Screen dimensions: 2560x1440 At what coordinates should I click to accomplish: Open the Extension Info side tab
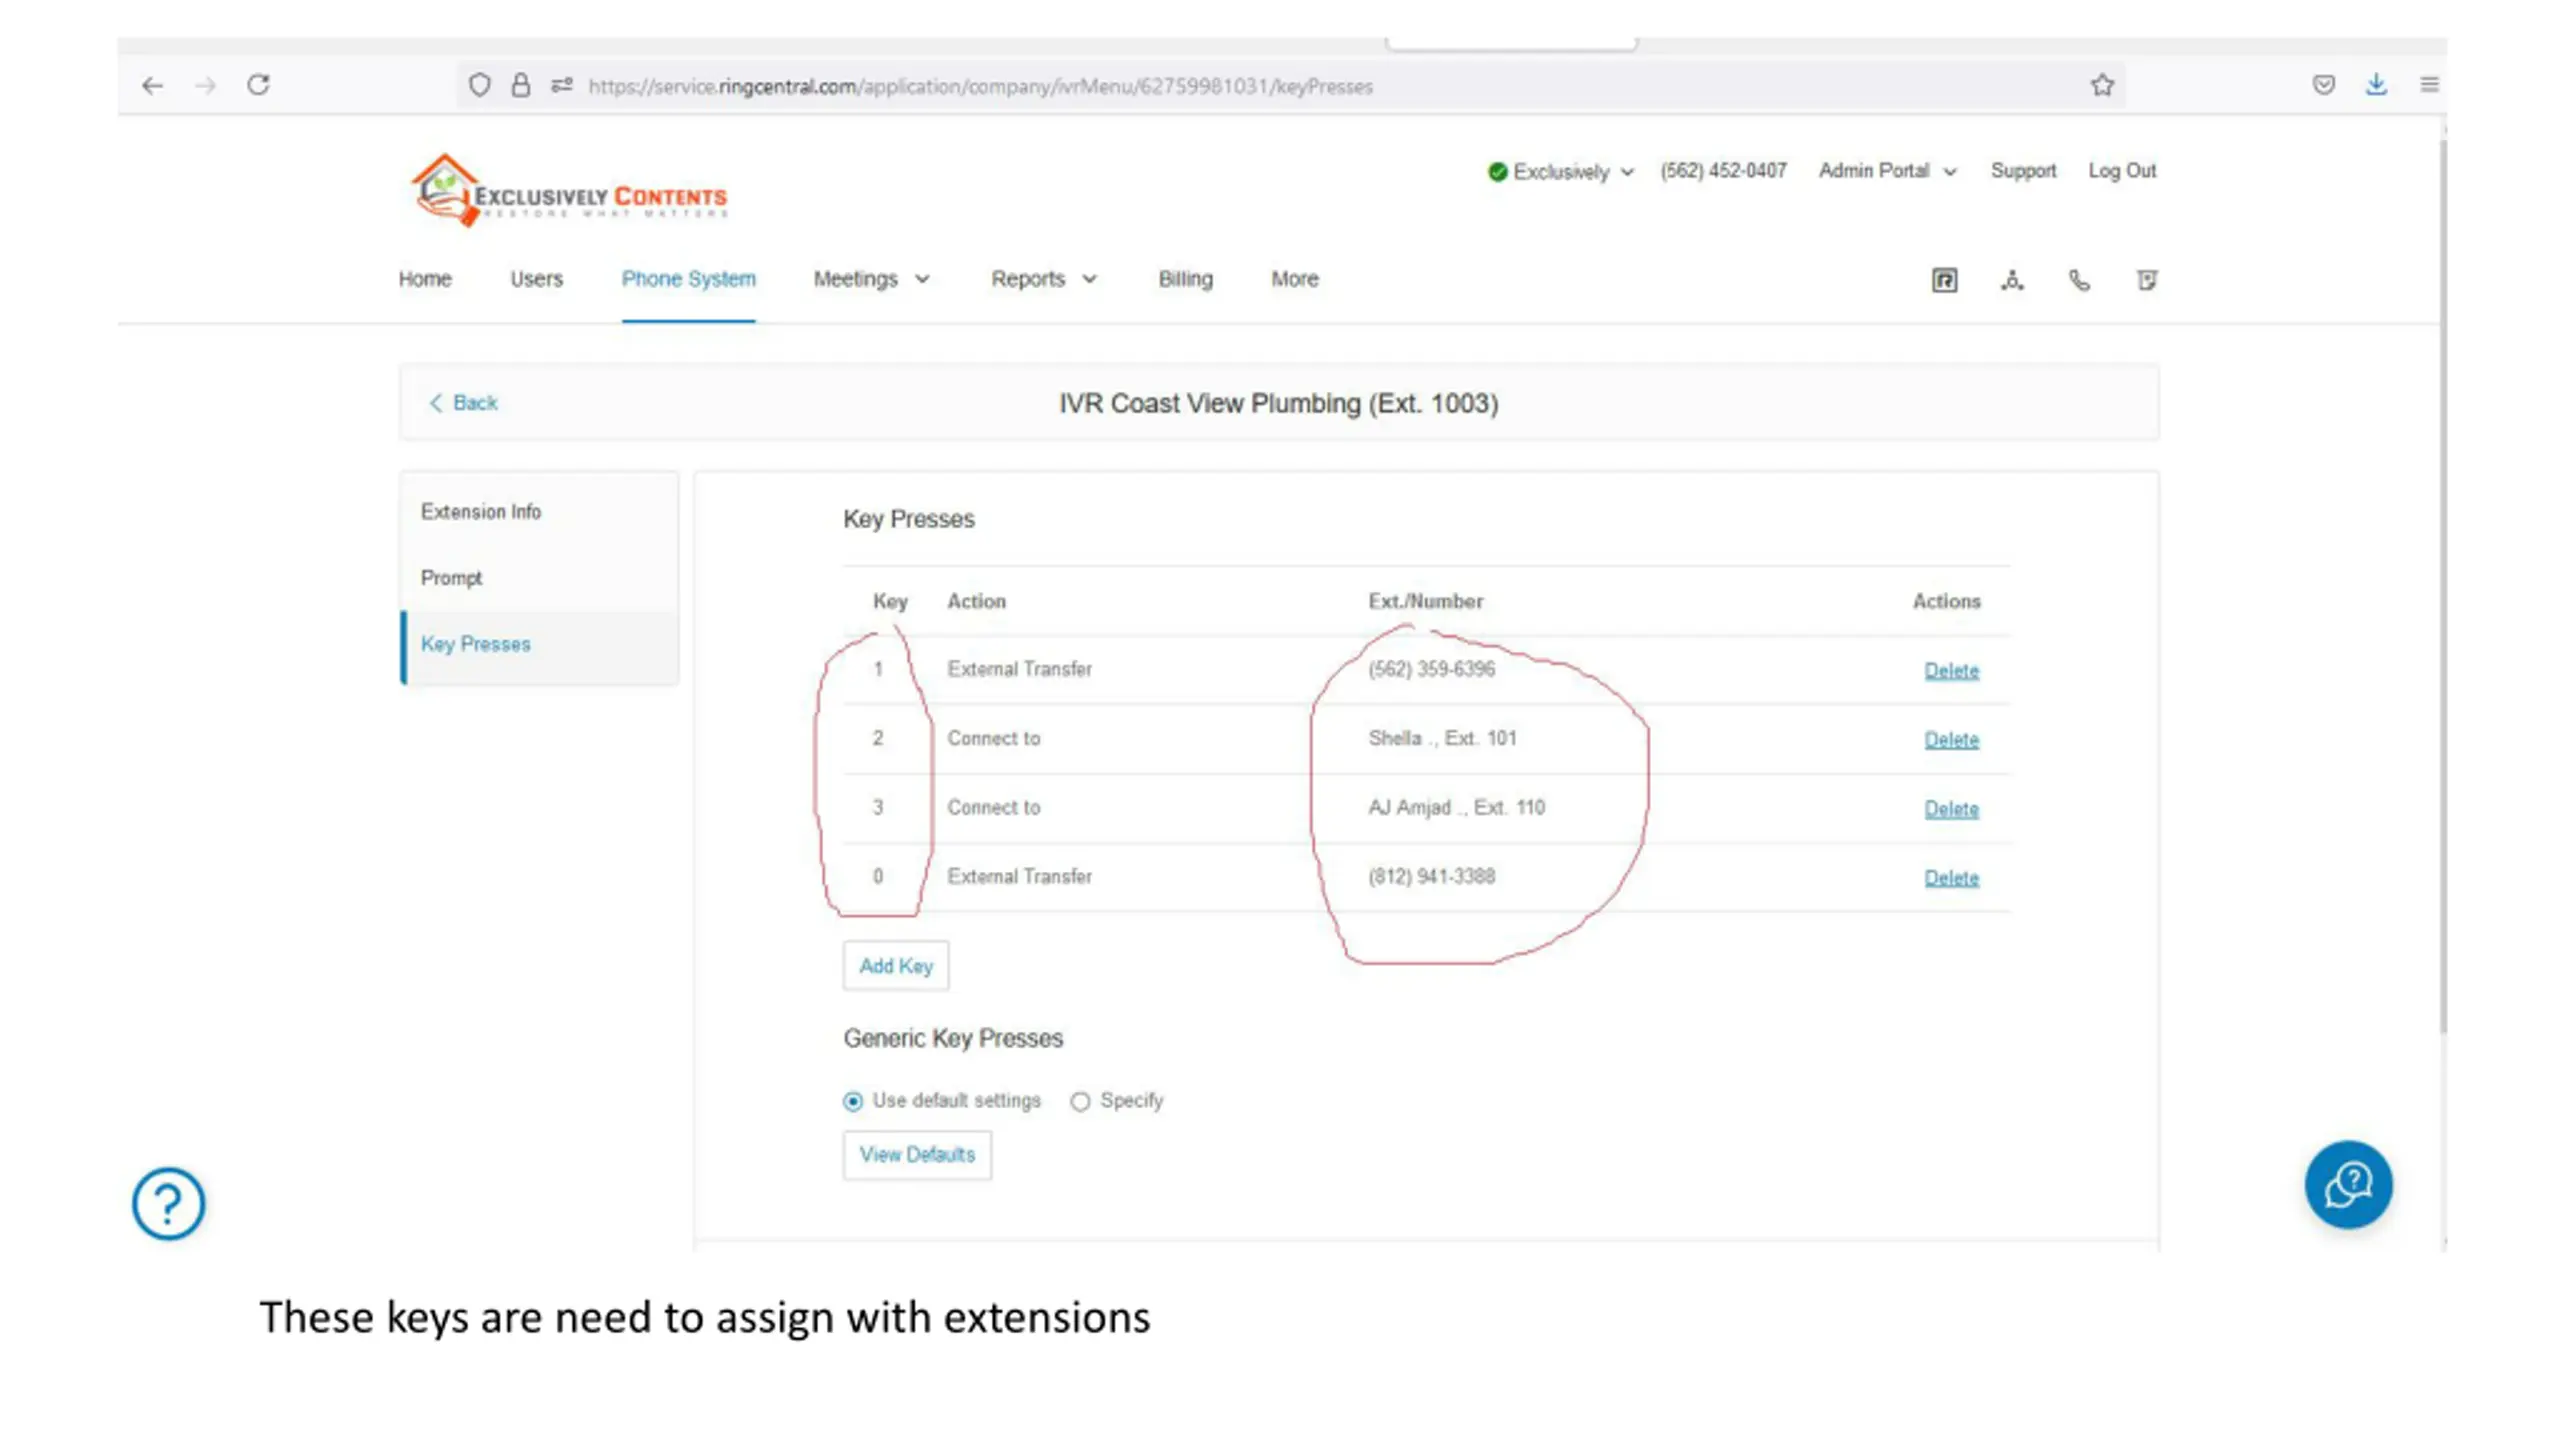[481, 512]
